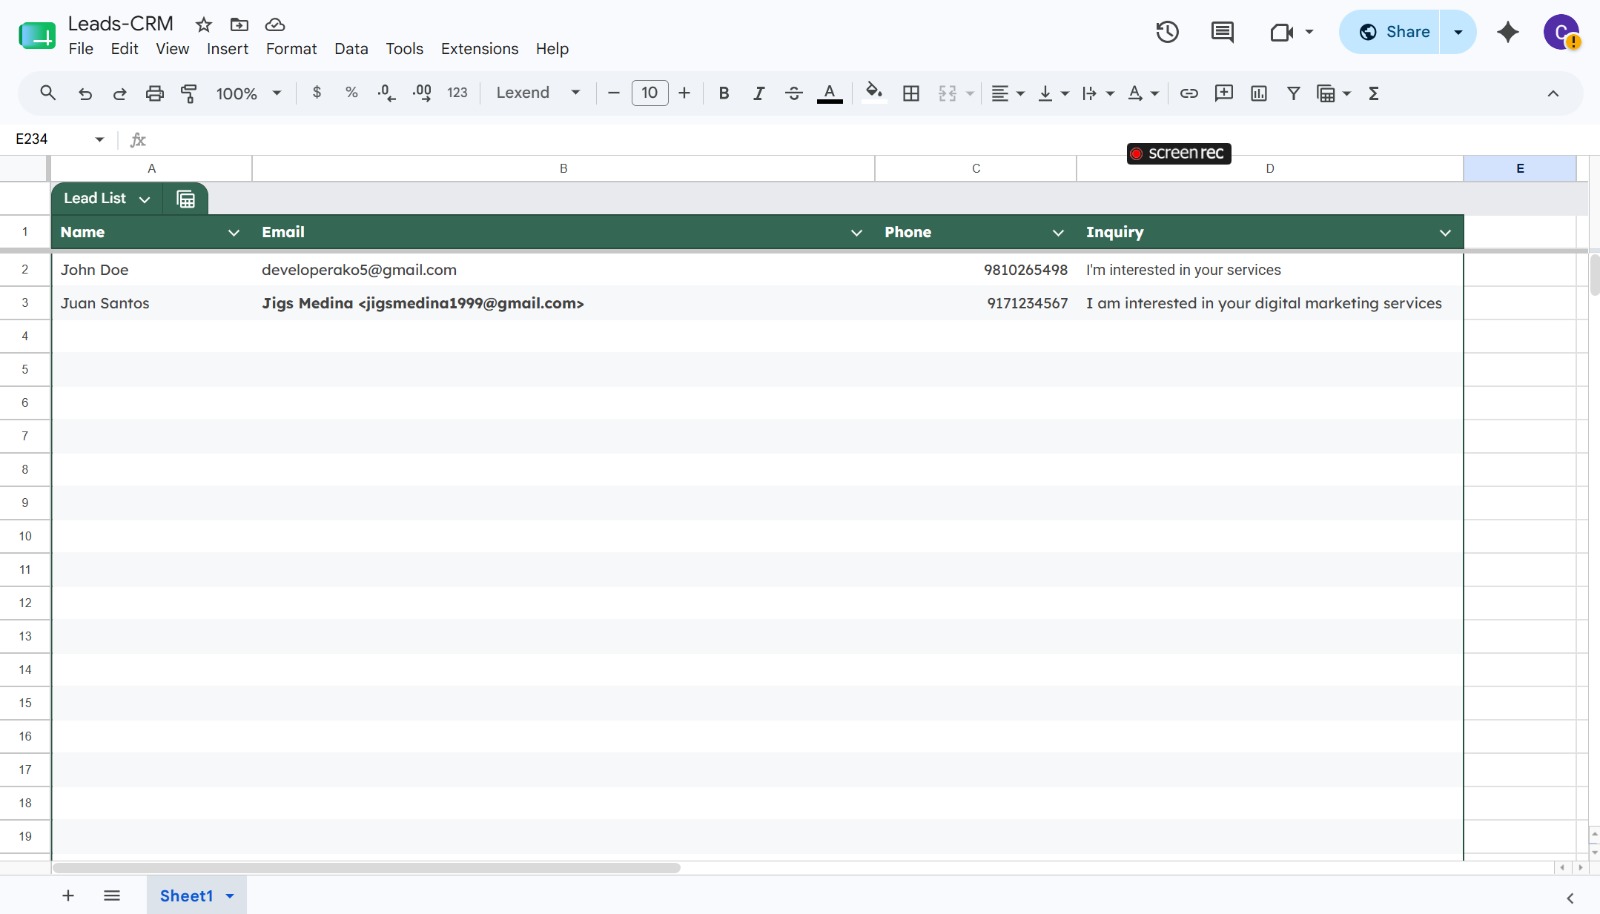Open the Meet video call menu
This screenshot has height=914, width=1600.
point(1291,32)
